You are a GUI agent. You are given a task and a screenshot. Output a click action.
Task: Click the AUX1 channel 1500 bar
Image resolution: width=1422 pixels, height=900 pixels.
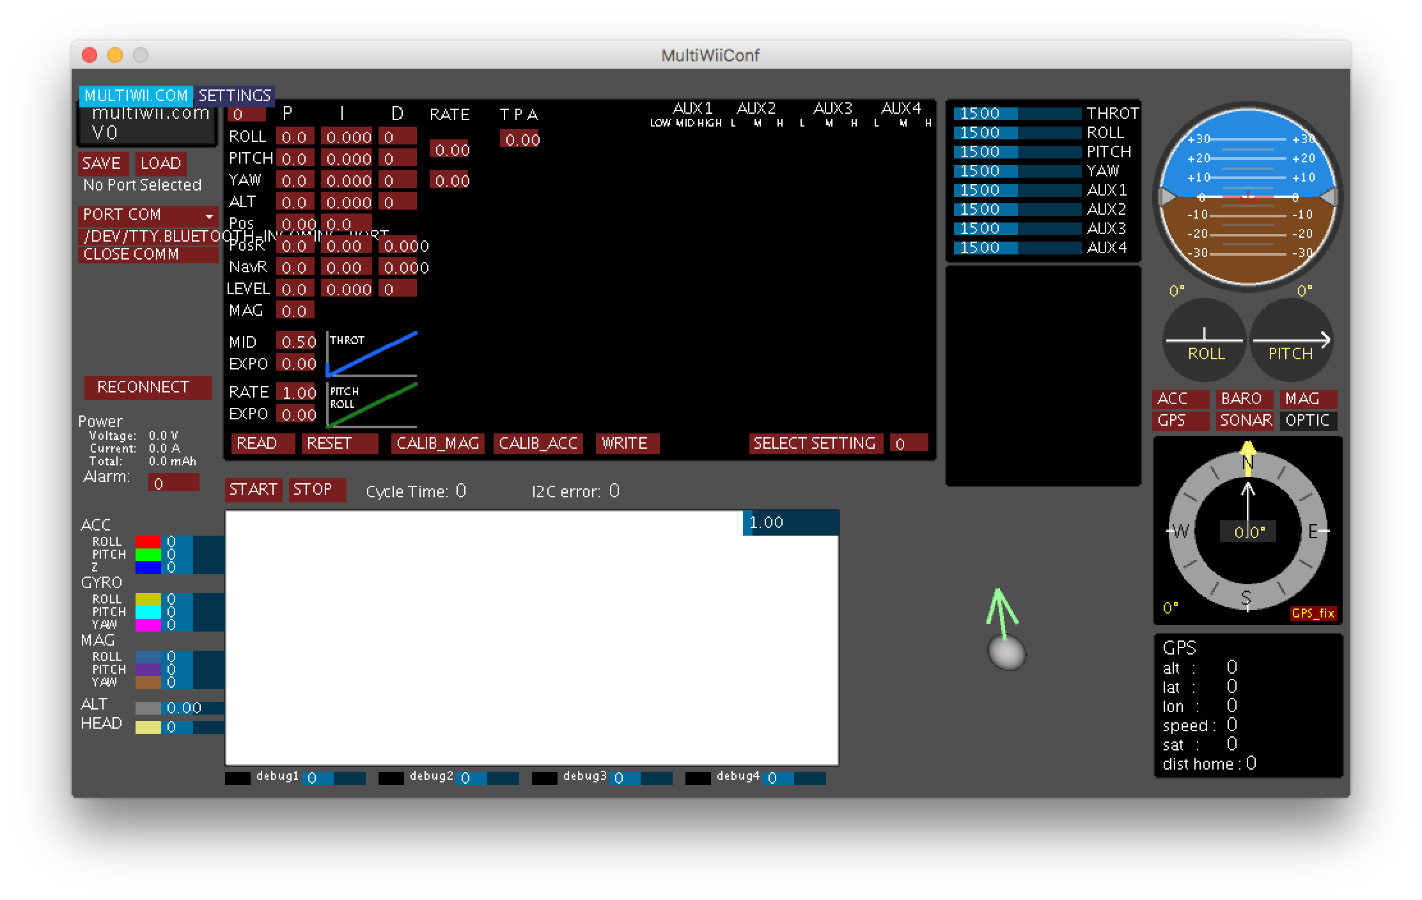coord(1017,190)
